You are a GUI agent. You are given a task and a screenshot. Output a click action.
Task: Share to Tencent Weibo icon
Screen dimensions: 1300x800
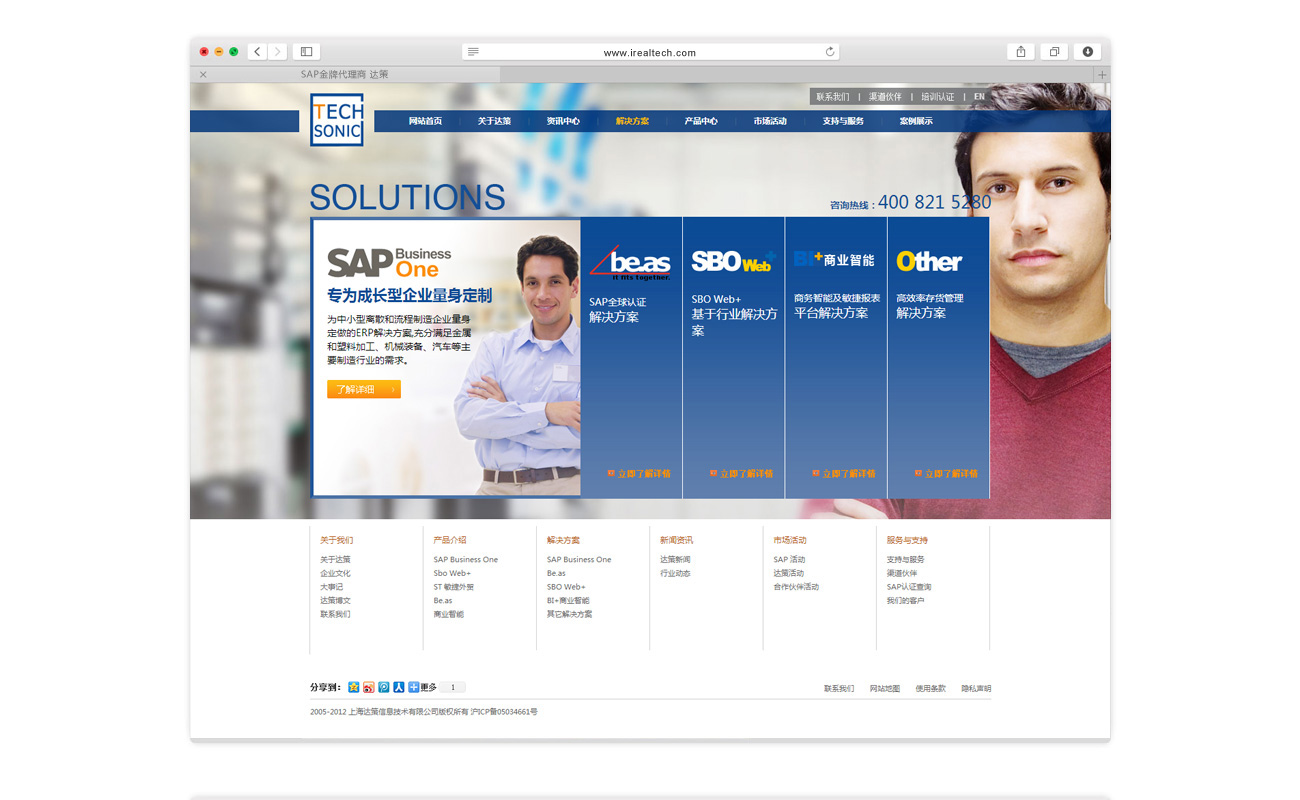(384, 687)
